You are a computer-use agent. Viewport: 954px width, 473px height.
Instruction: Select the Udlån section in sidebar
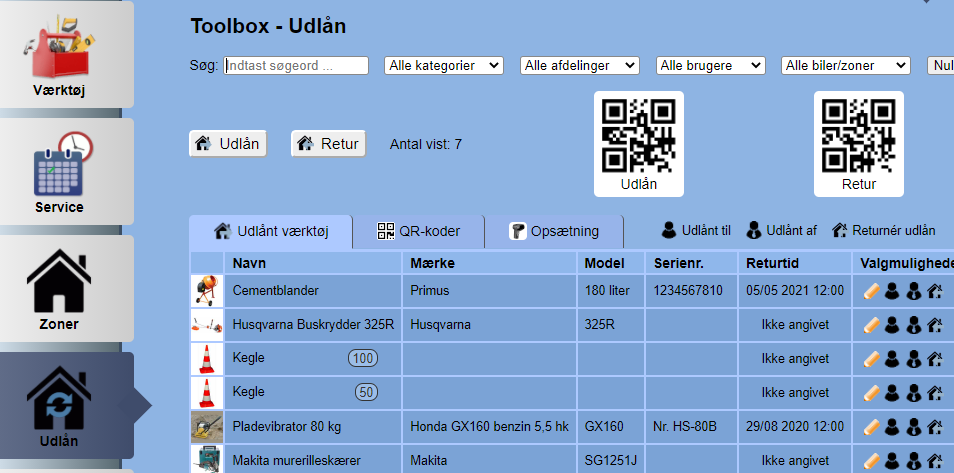coord(66,405)
